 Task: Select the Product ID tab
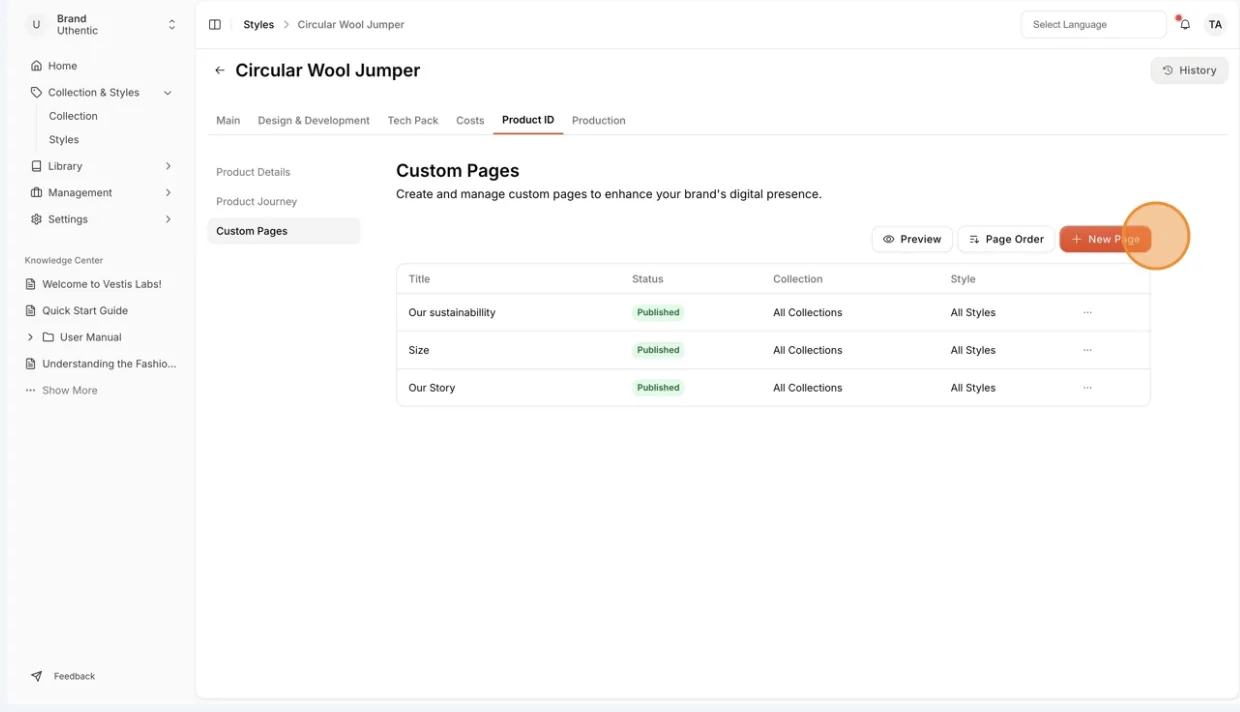528,120
